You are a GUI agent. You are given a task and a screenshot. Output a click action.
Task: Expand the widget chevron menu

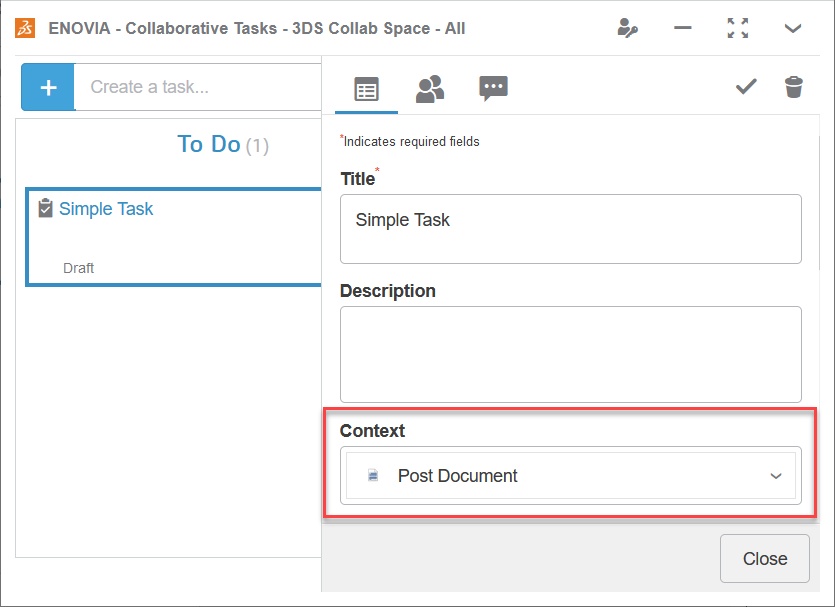(x=793, y=28)
